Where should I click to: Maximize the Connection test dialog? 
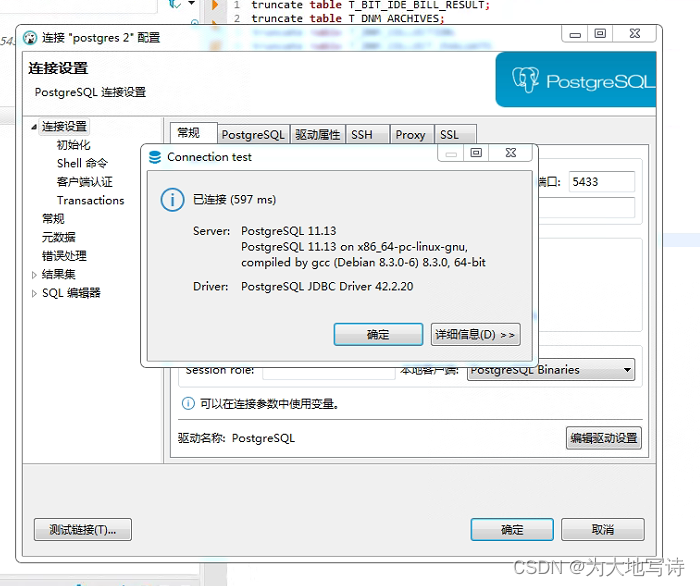click(476, 153)
